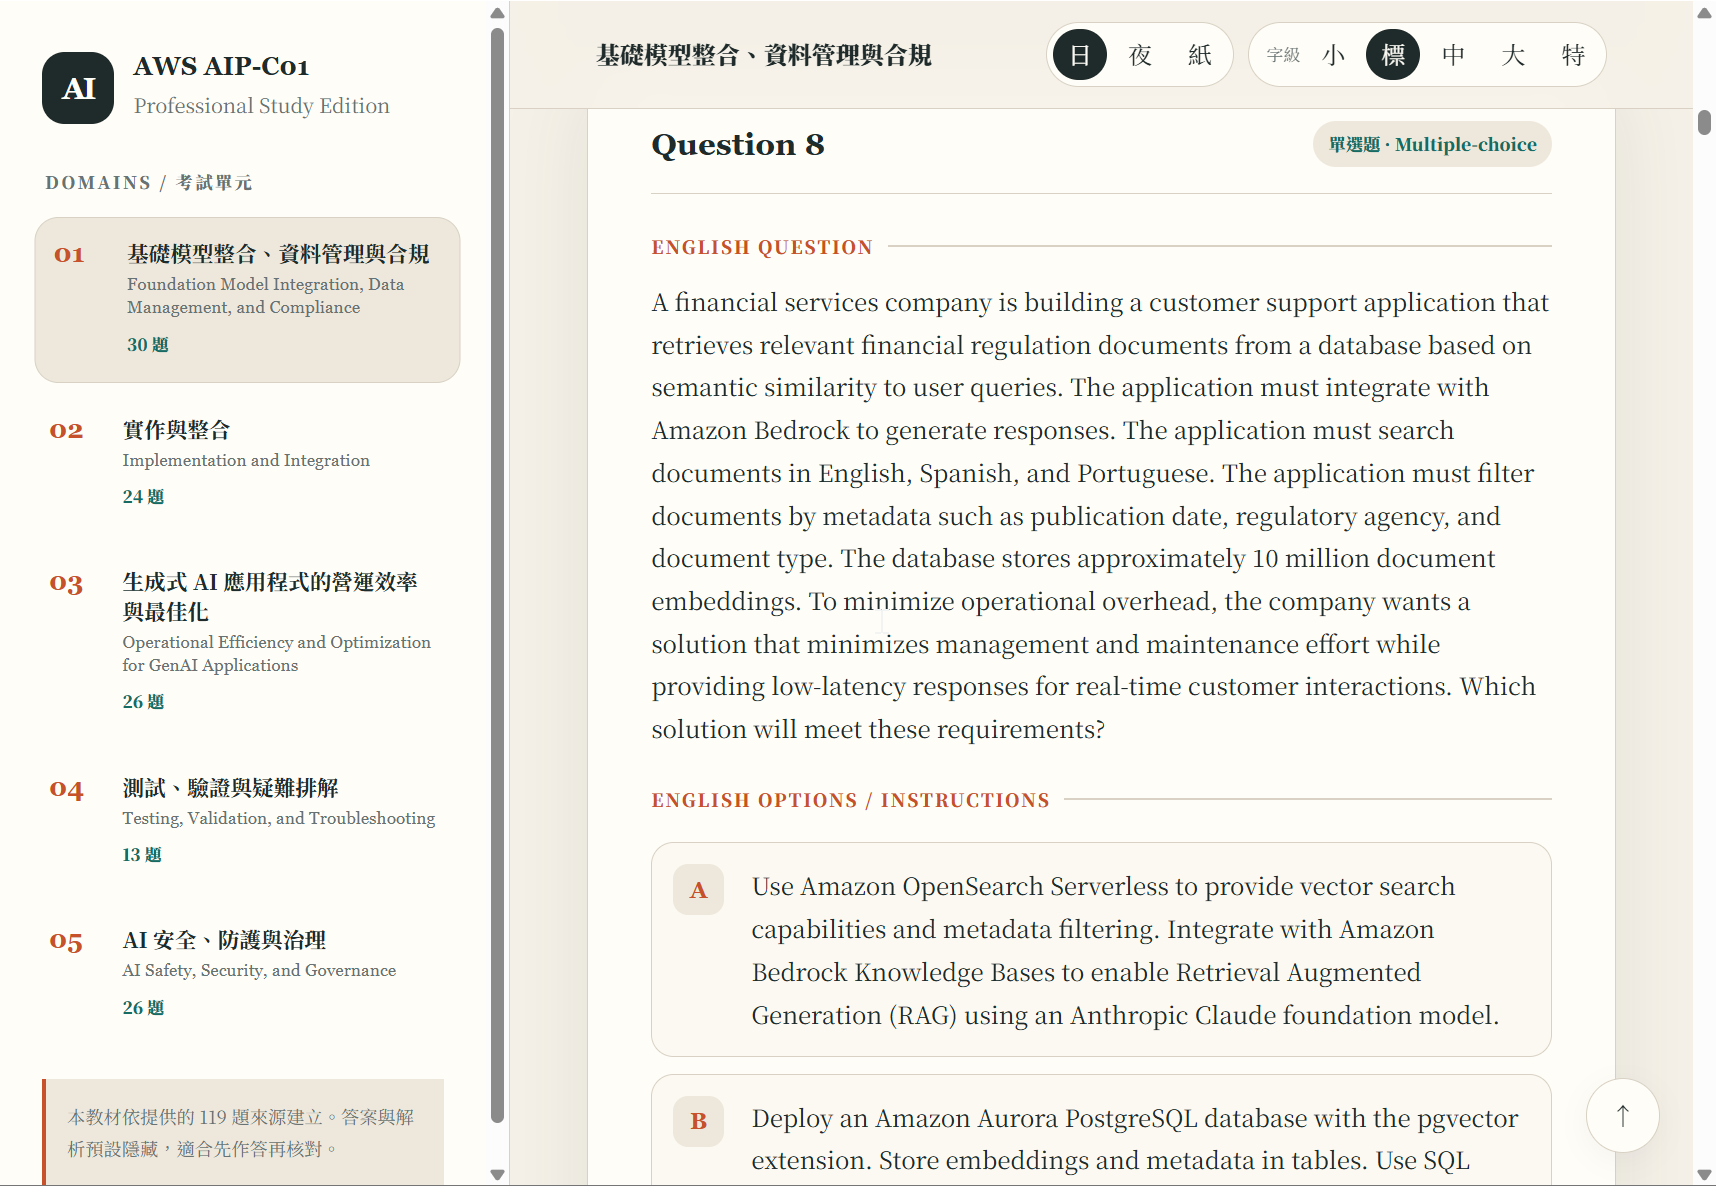Open domain 03 Operational Efficiency and Optimization
Viewport: 1716px width, 1186px height.
[247, 640]
